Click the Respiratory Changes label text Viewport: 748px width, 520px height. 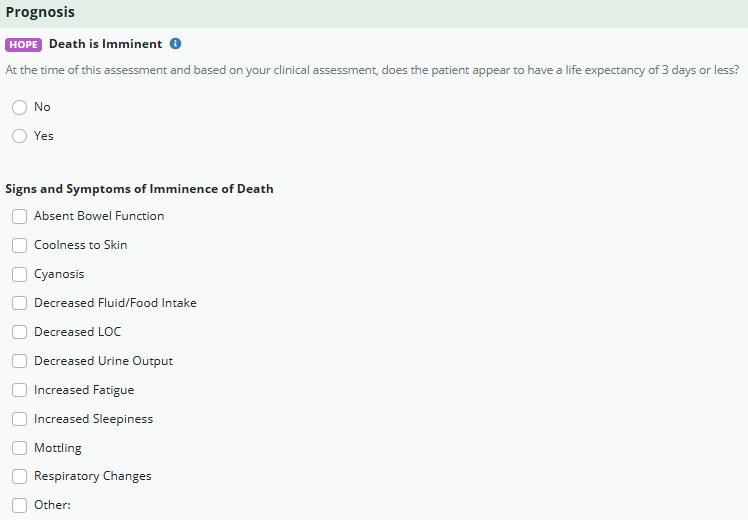click(x=93, y=477)
